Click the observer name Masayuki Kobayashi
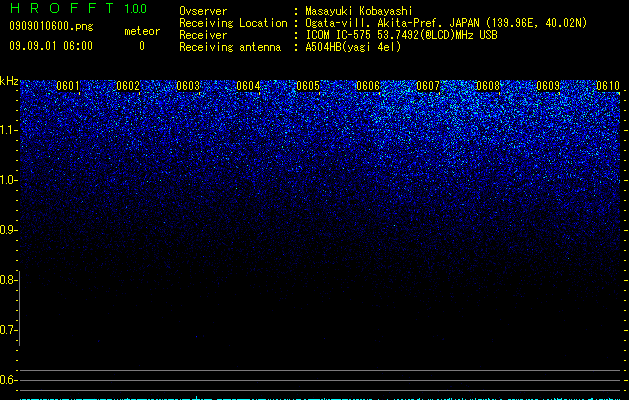 [359, 11]
